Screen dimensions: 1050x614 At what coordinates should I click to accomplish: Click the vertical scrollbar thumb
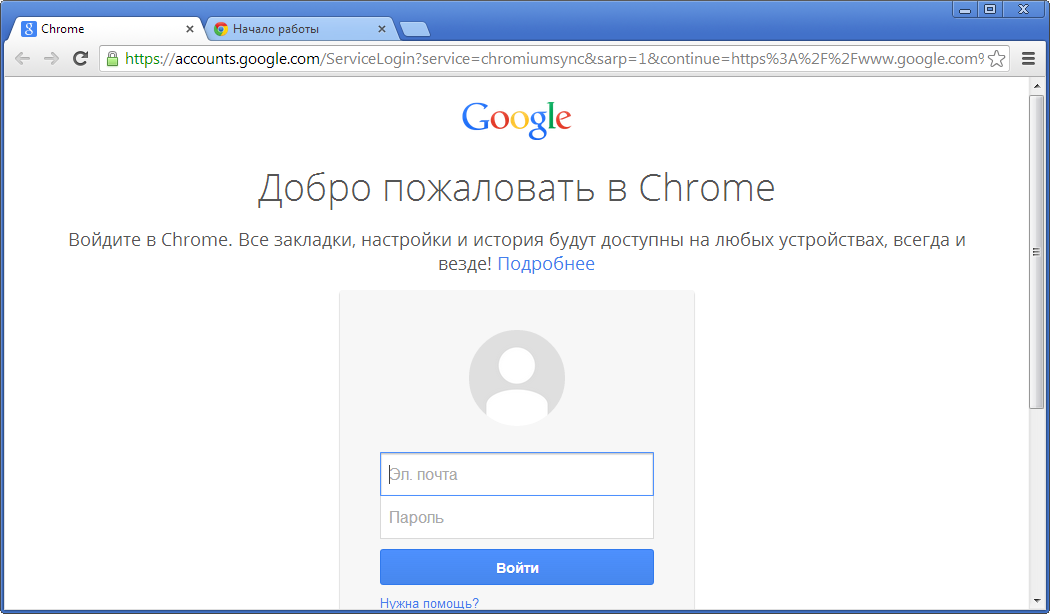(1036, 250)
